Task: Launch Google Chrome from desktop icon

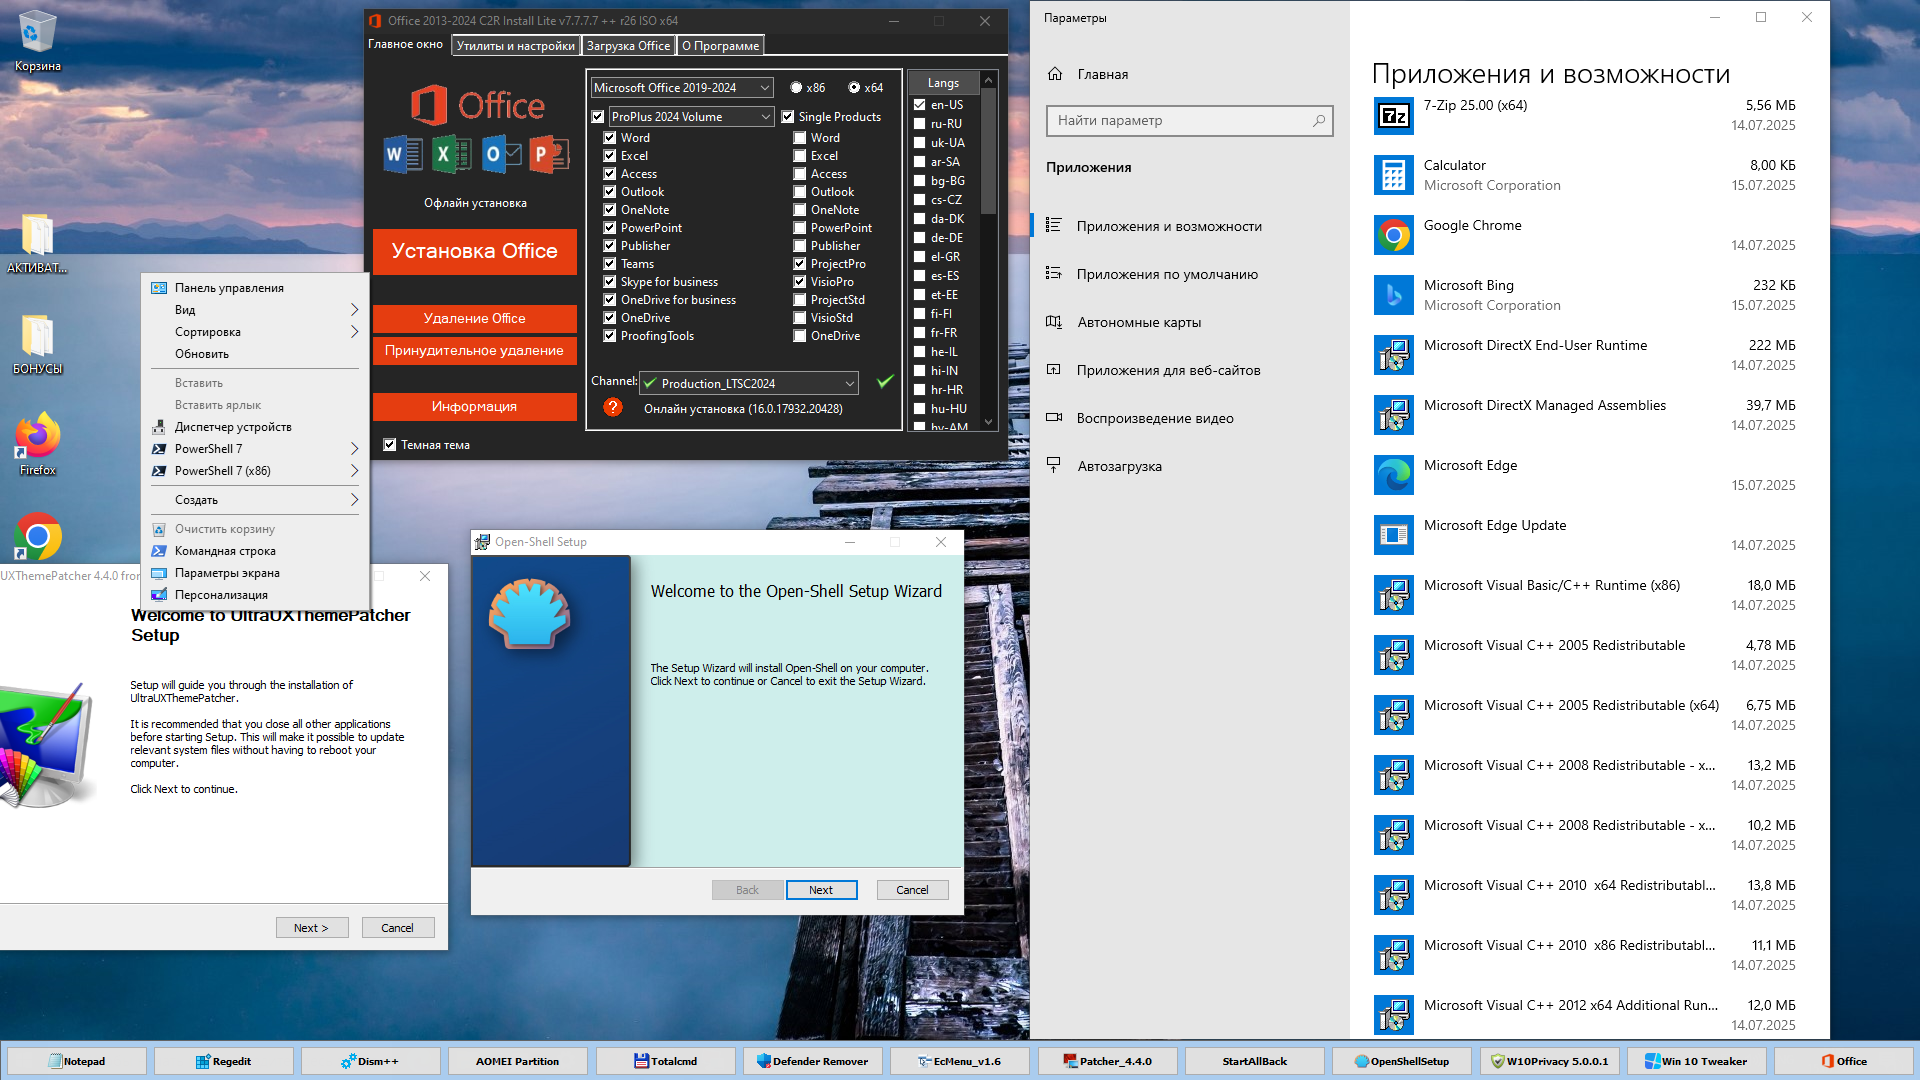Action: tap(37, 537)
